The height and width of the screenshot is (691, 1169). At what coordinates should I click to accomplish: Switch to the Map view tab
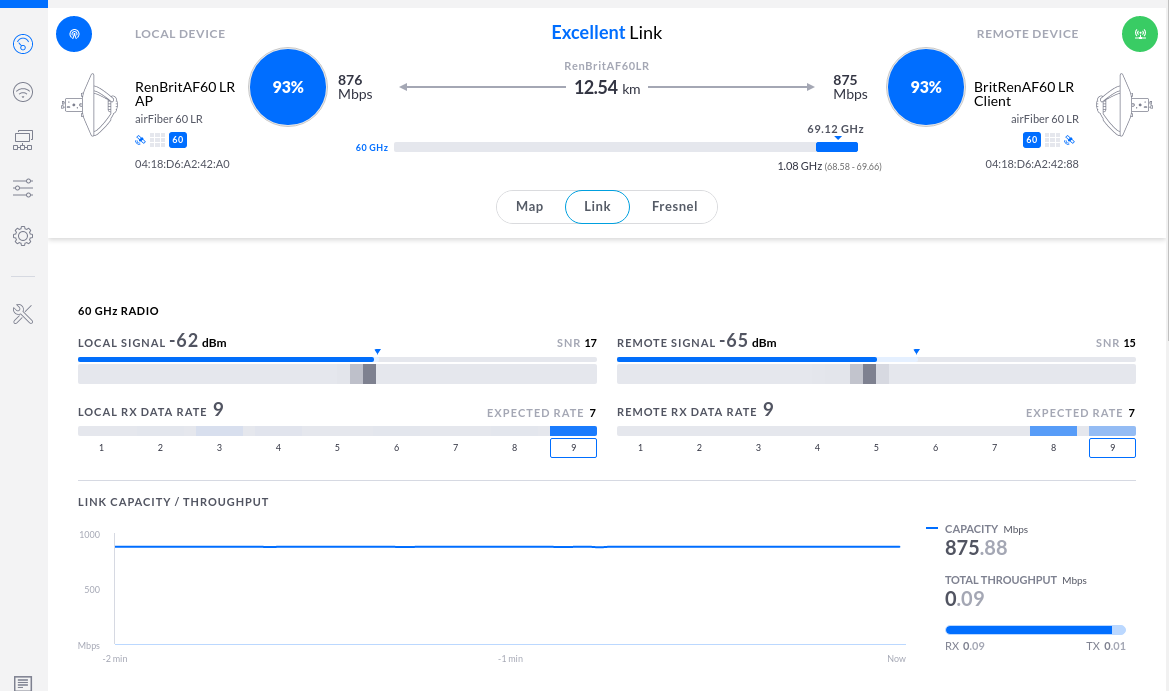[529, 207]
